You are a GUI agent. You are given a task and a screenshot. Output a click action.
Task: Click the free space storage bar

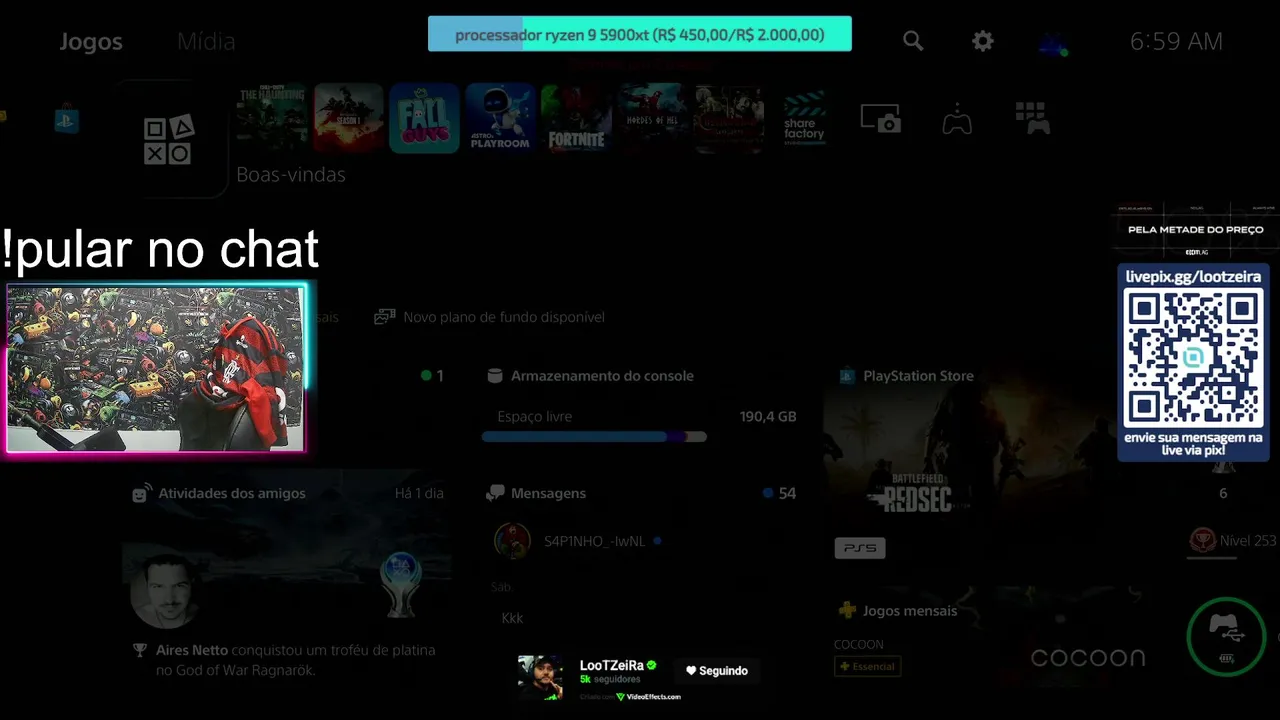[x=594, y=437]
